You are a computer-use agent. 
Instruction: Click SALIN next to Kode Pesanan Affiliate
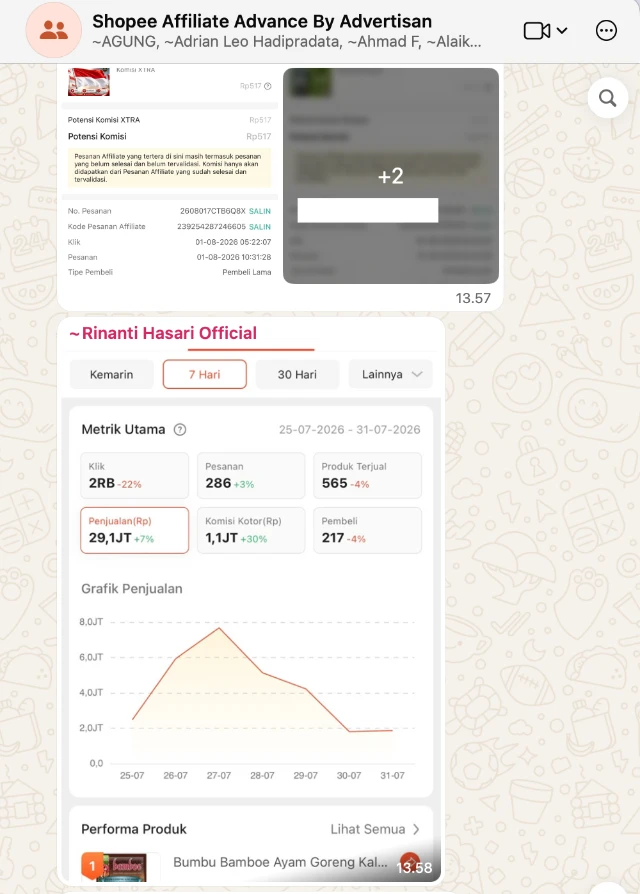point(260,226)
